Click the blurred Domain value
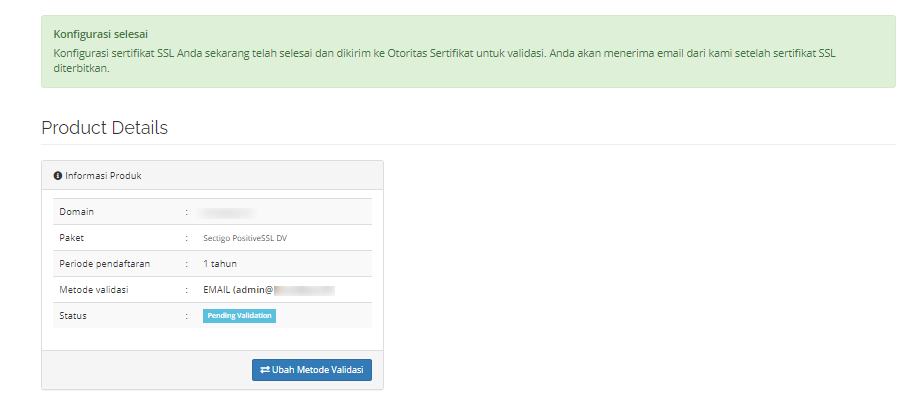910x417 pixels. [x=227, y=212]
